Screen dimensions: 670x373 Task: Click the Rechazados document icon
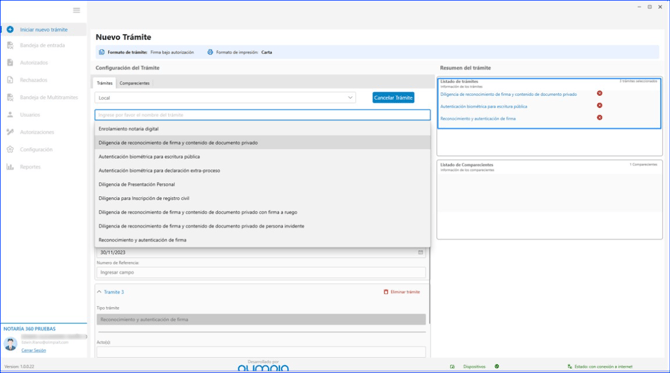coord(10,80)
